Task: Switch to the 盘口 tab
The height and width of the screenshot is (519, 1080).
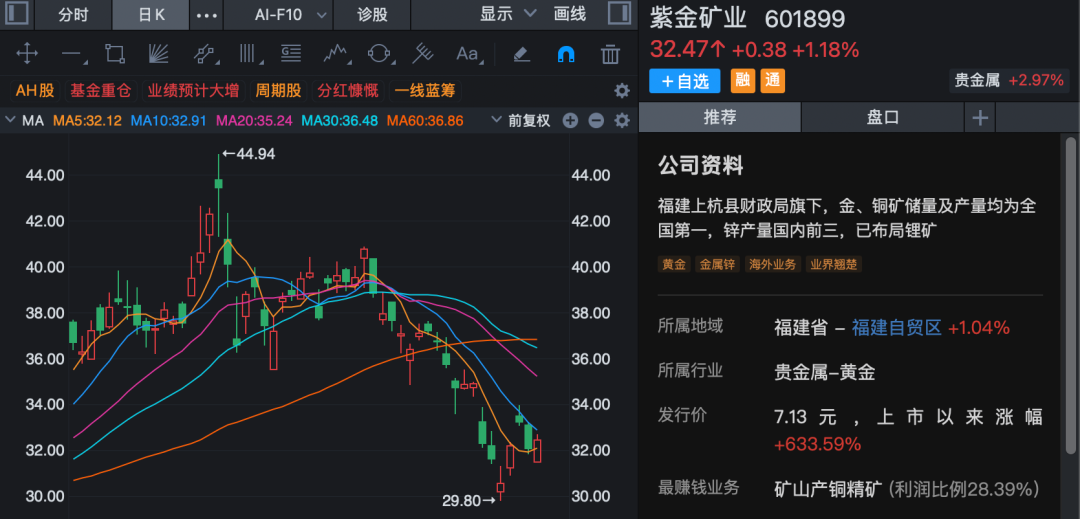Action: [882, 117]
